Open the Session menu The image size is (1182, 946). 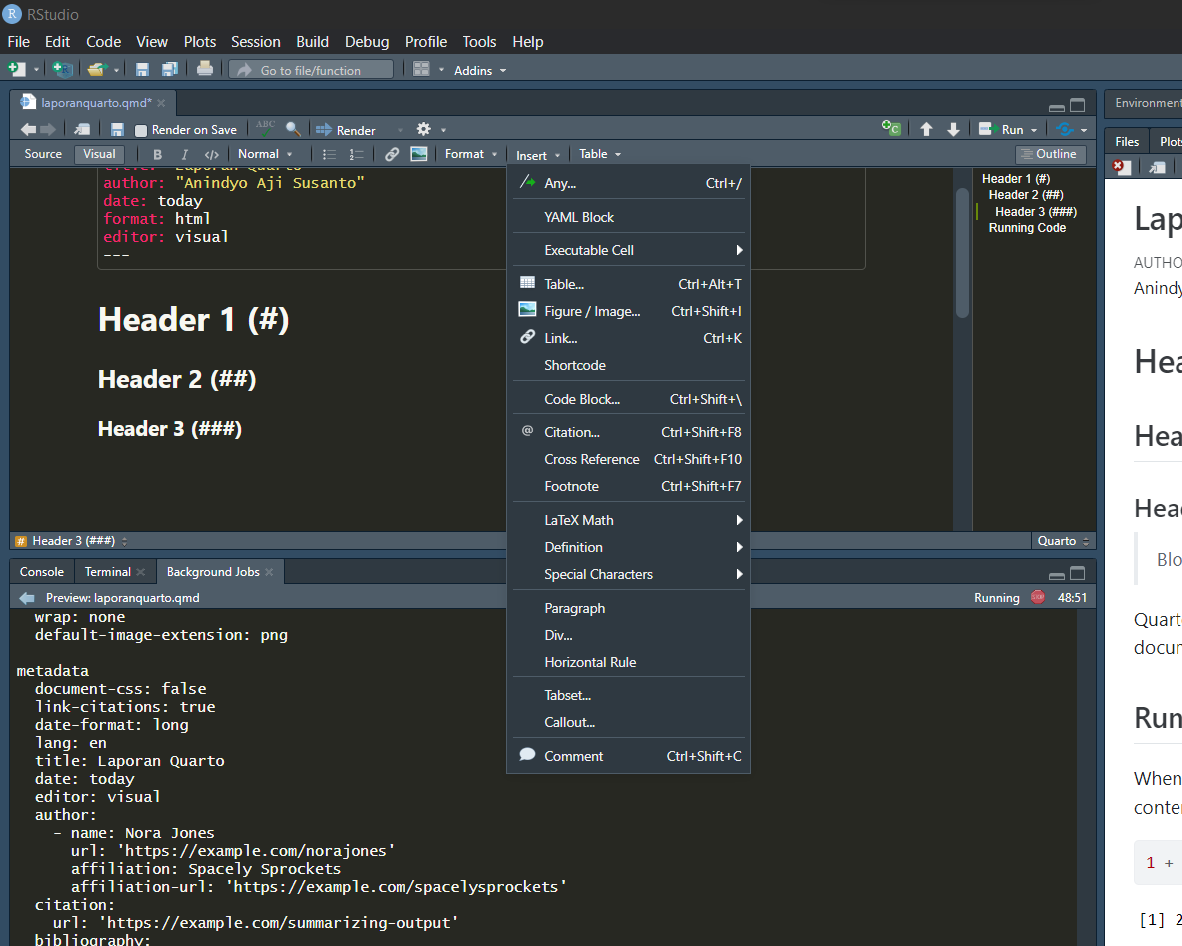pos(256,41)
